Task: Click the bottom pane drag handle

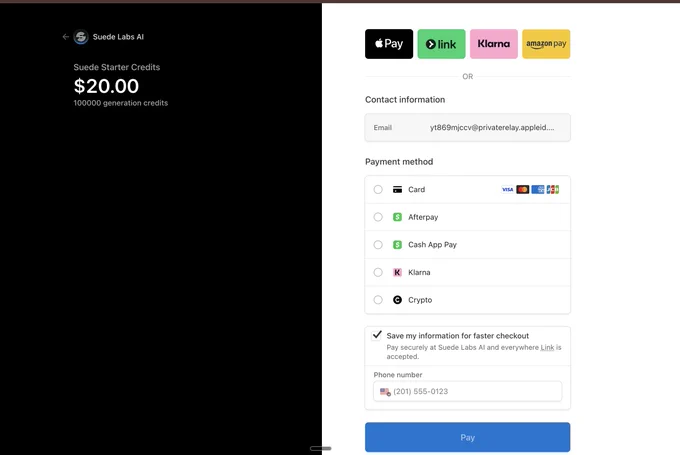Action: pyautogui.click(x=320, y=448)
